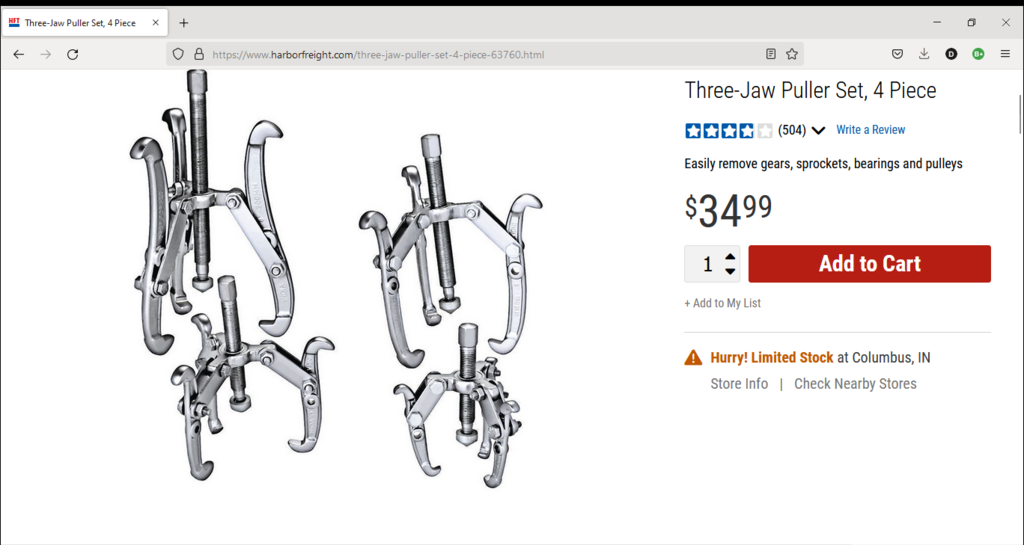The height and width of the screenshot is (545, 1024).
Task: Expand the ratings breakdown chevron
Action: click(x=818, y=131)
